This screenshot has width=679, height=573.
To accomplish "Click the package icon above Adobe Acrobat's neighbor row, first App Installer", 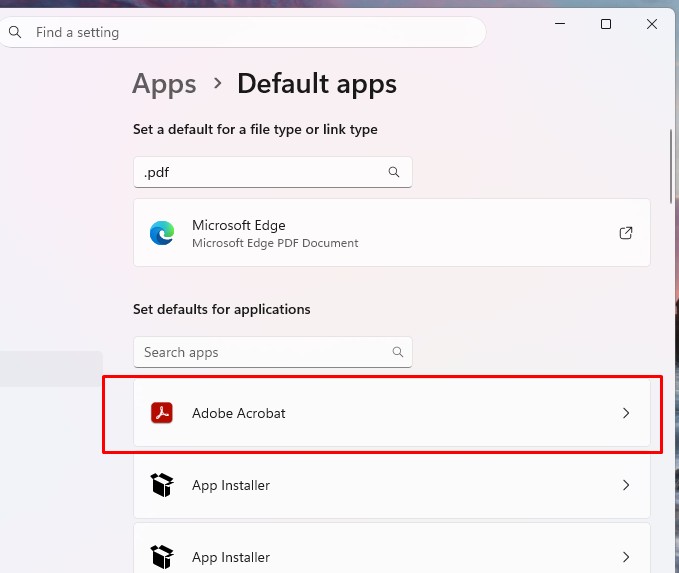I will click(162, 485).
